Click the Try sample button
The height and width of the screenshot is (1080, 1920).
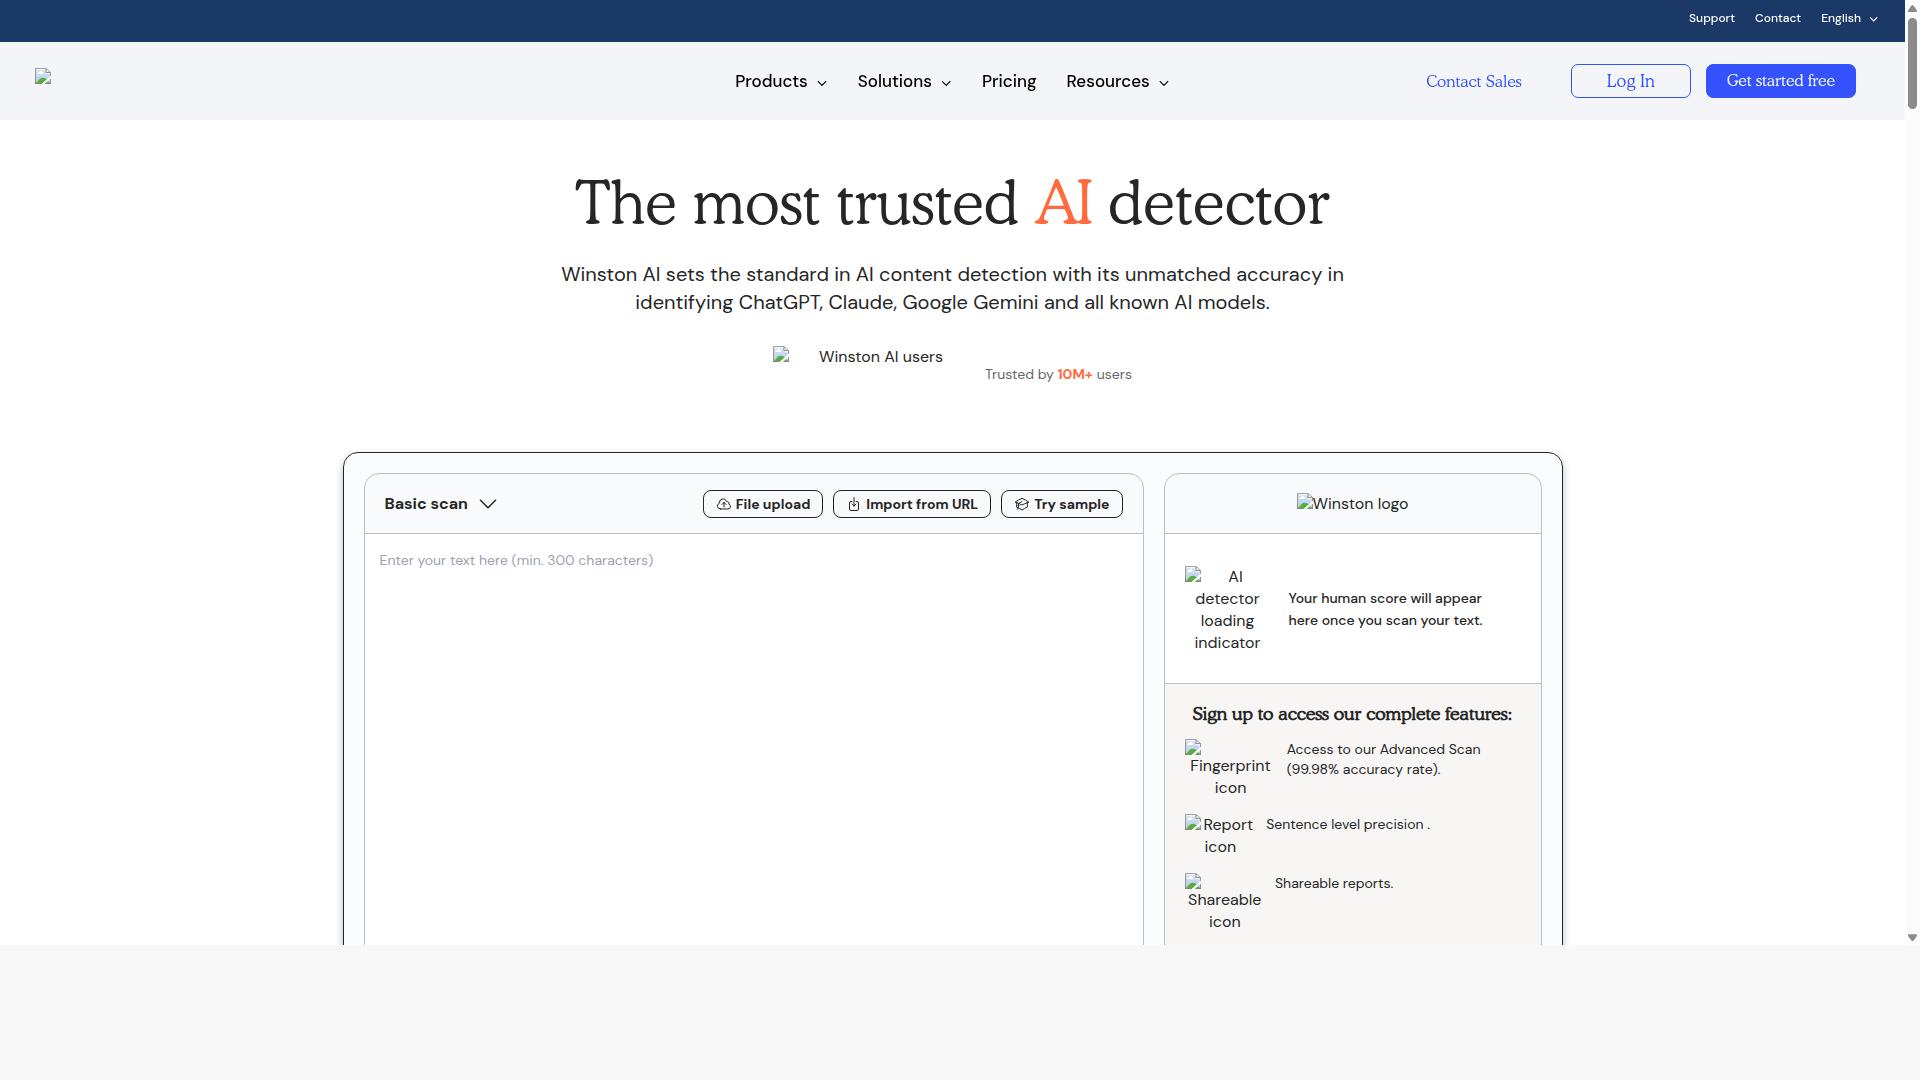pyautogui.click(x=1061, y=504)
